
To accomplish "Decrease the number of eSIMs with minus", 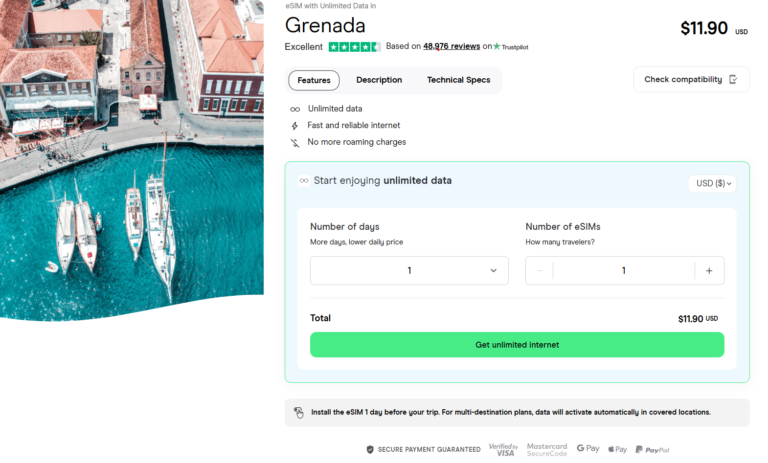I will coord(540,271).
